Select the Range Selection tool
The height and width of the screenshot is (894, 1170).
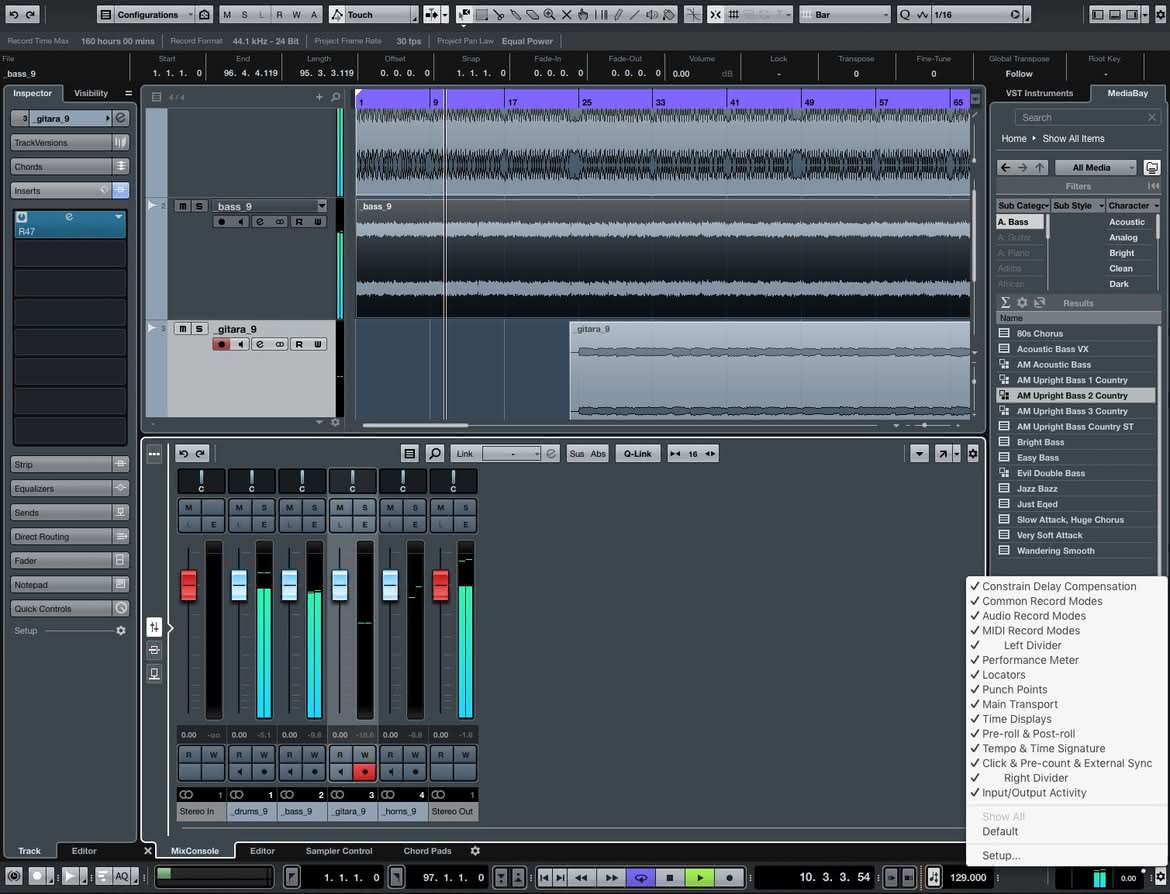coord(482,14)
